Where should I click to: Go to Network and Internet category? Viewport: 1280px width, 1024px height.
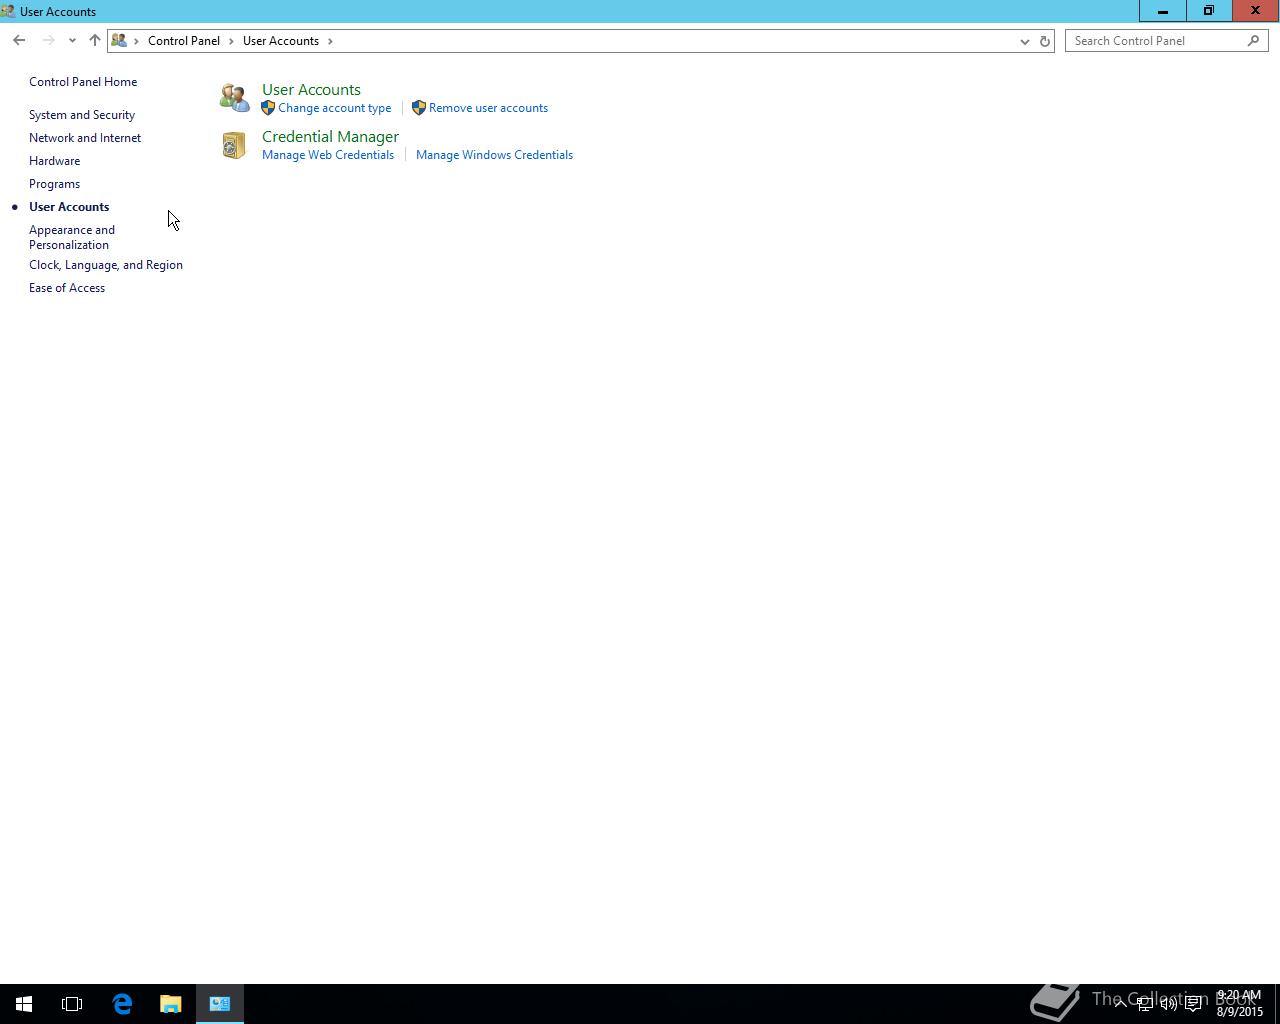(85, 138)
